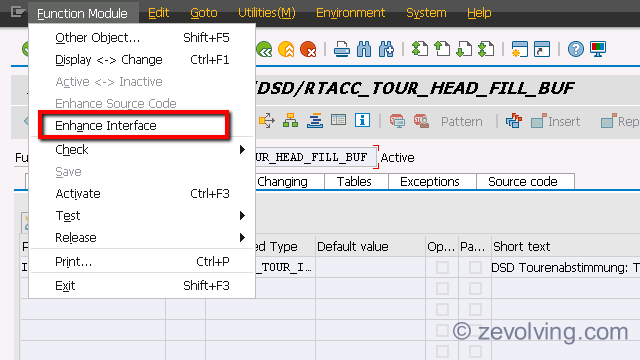Tick the Pa... checkbox in third table row
This screenshot has height=360, width=640.
tap(475, 309)
